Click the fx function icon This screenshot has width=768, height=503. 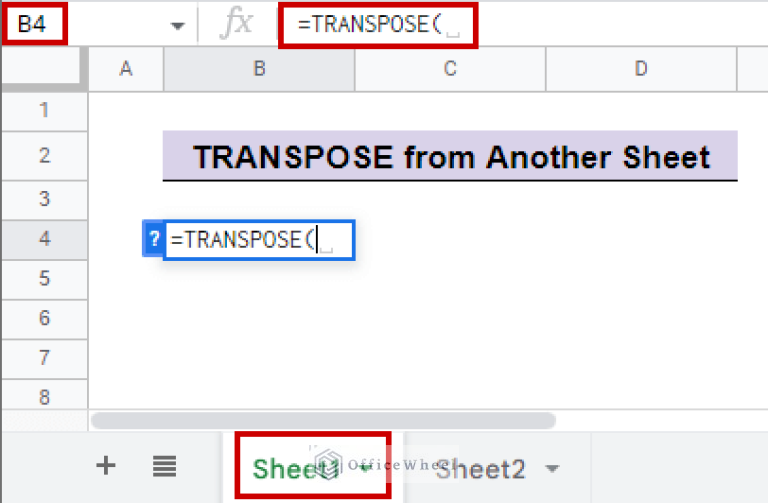[x=237, y=25]
